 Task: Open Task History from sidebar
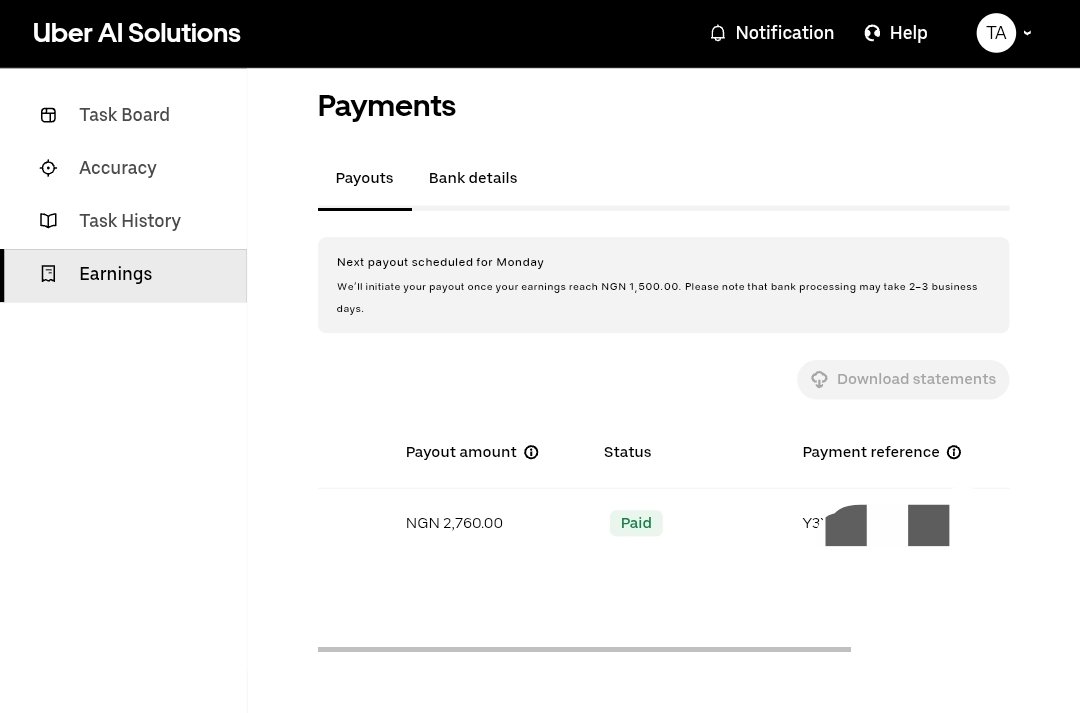click(129, 220)
